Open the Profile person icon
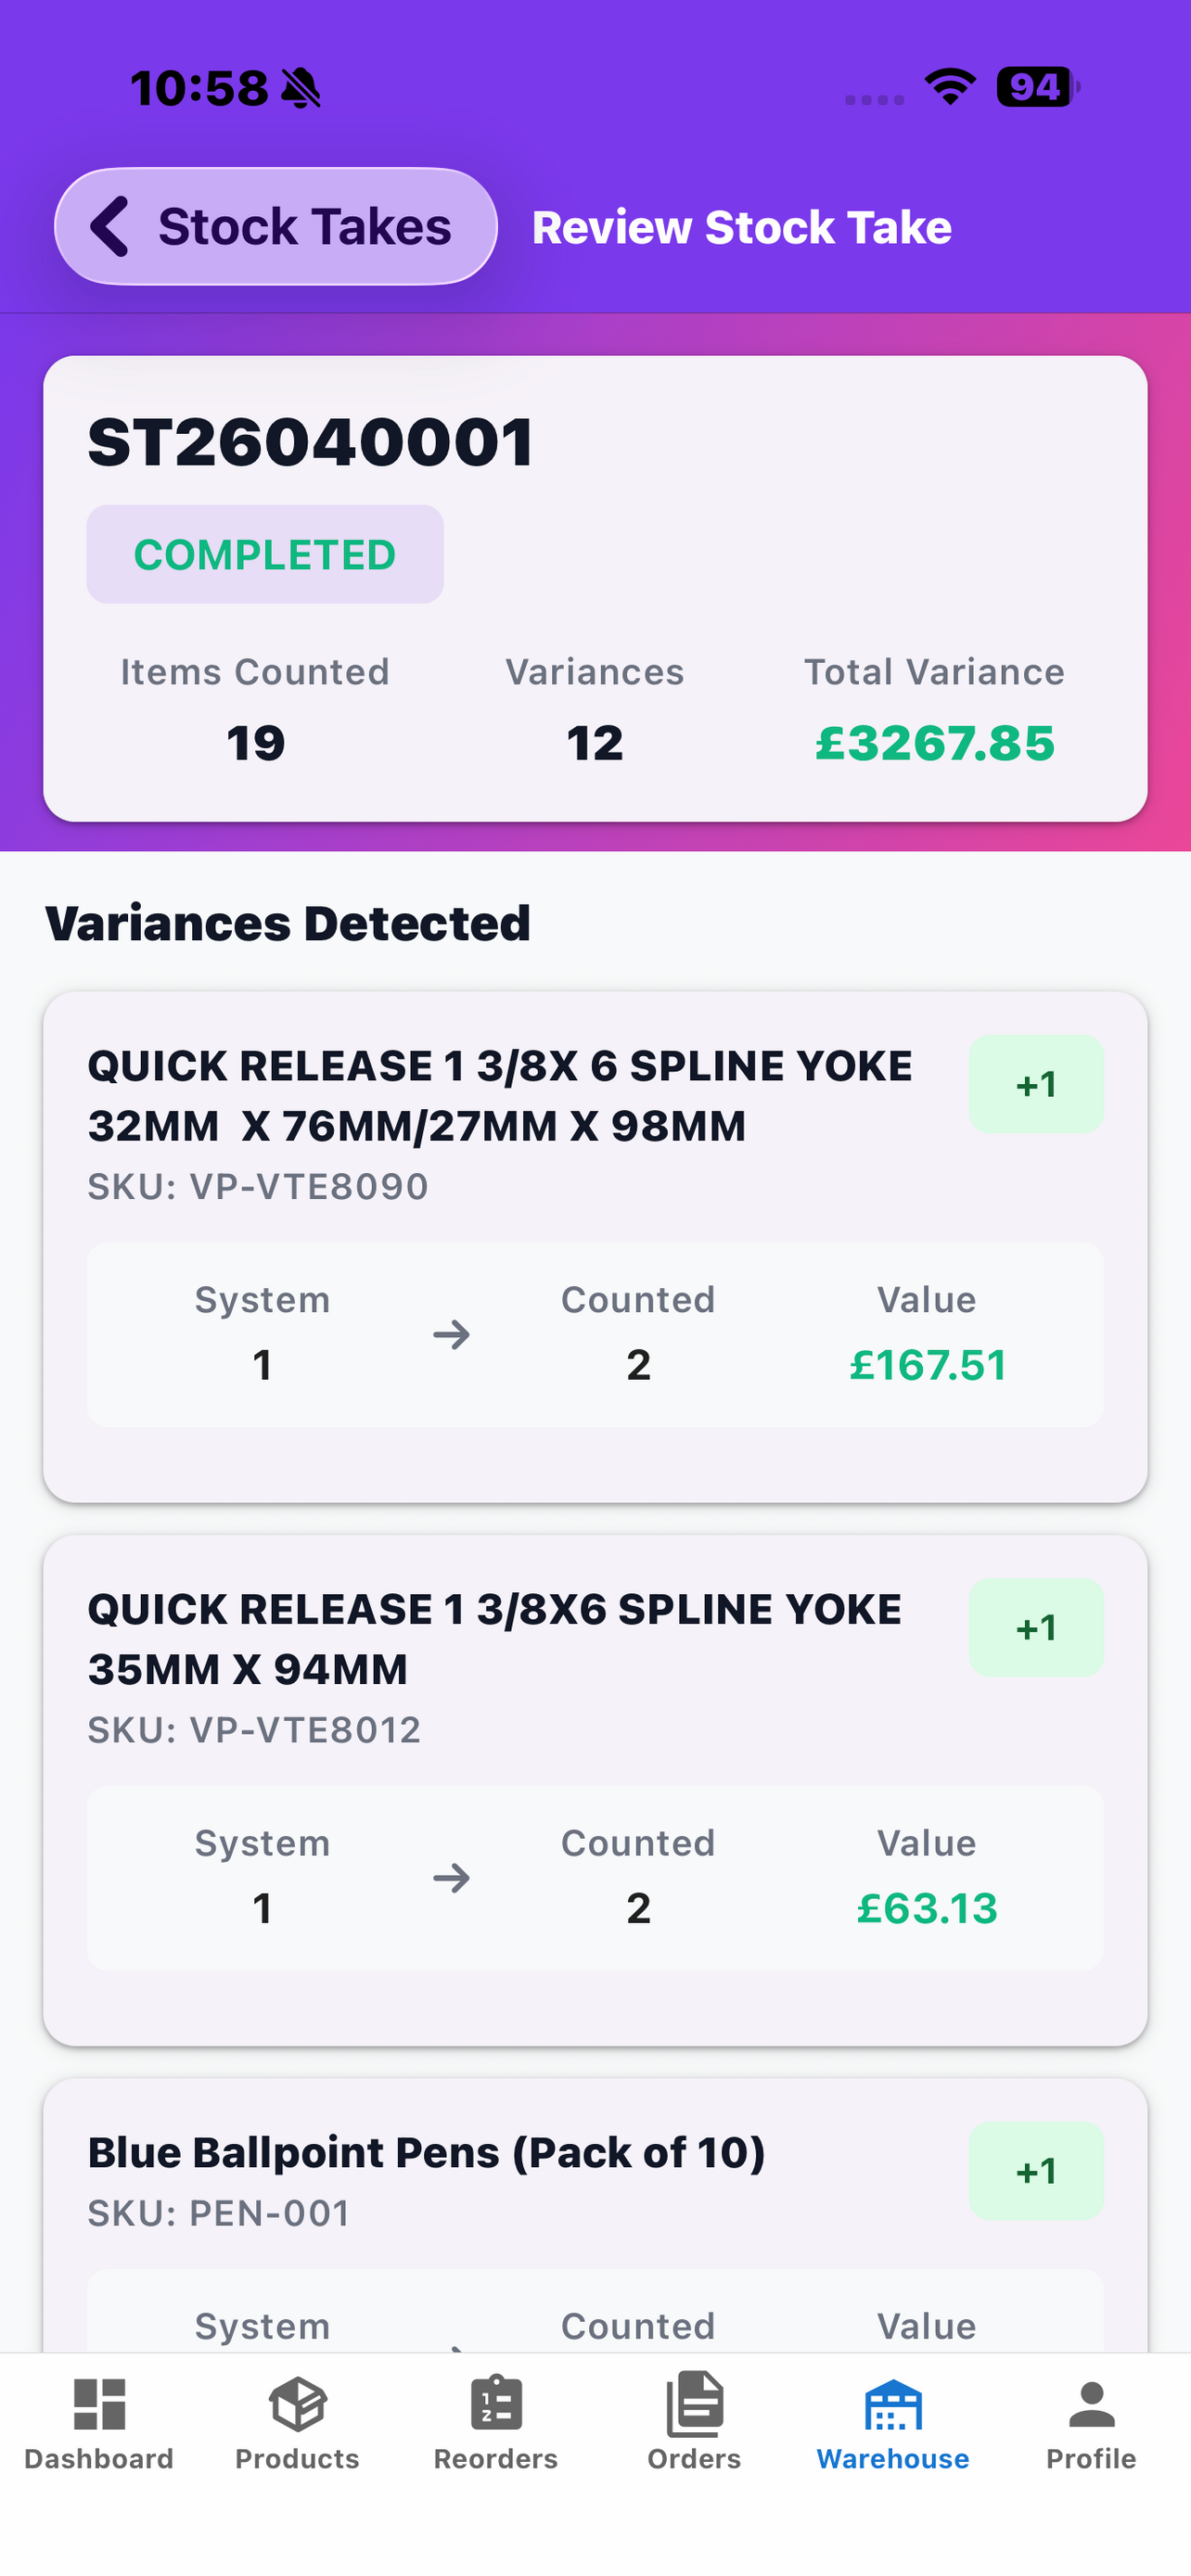The width and height of the screenshot is (1191, 2576). (x=1091, y=2404)
